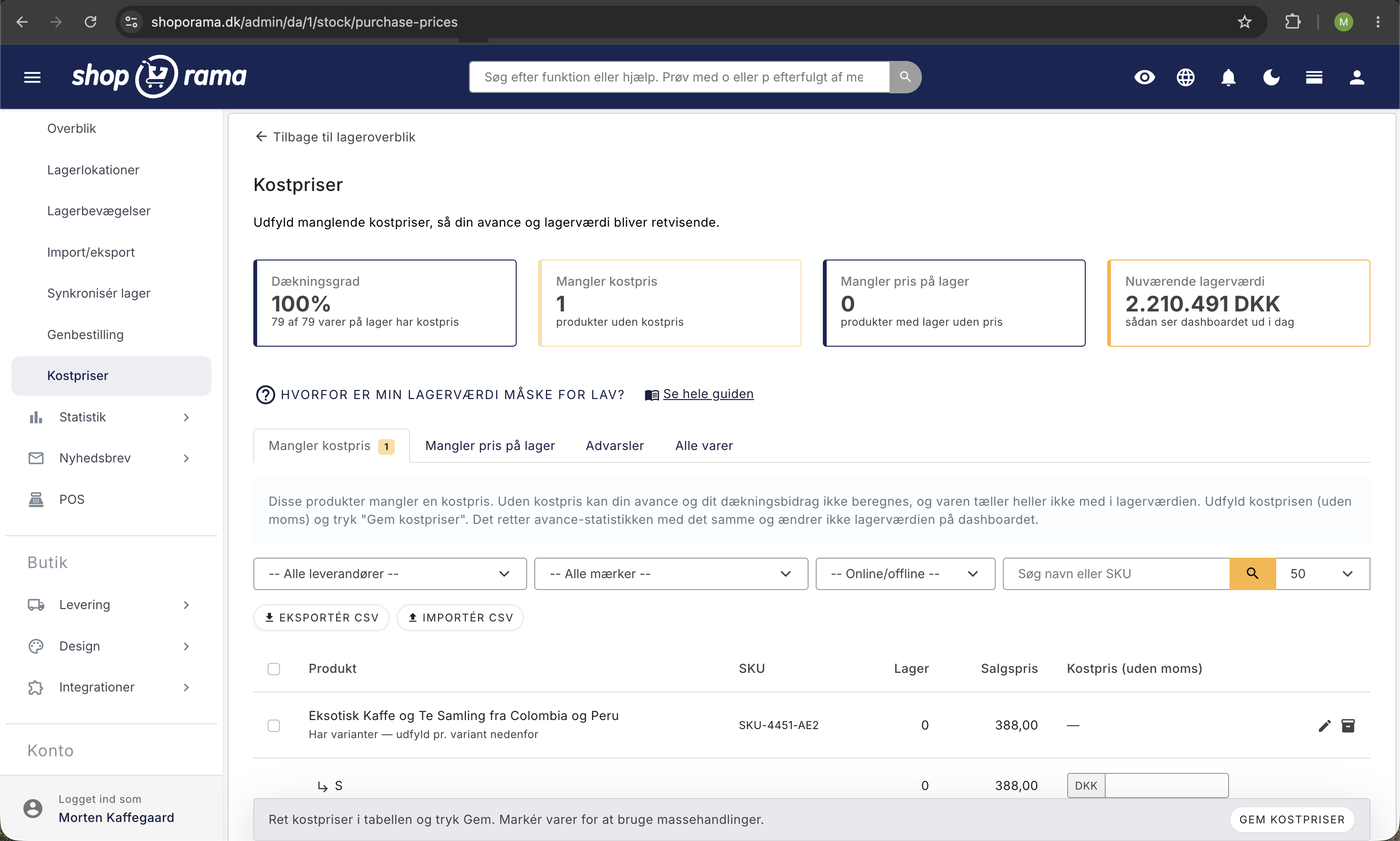
Task: Click Tilbage til lageroverblik link
Action: point(335,137)
